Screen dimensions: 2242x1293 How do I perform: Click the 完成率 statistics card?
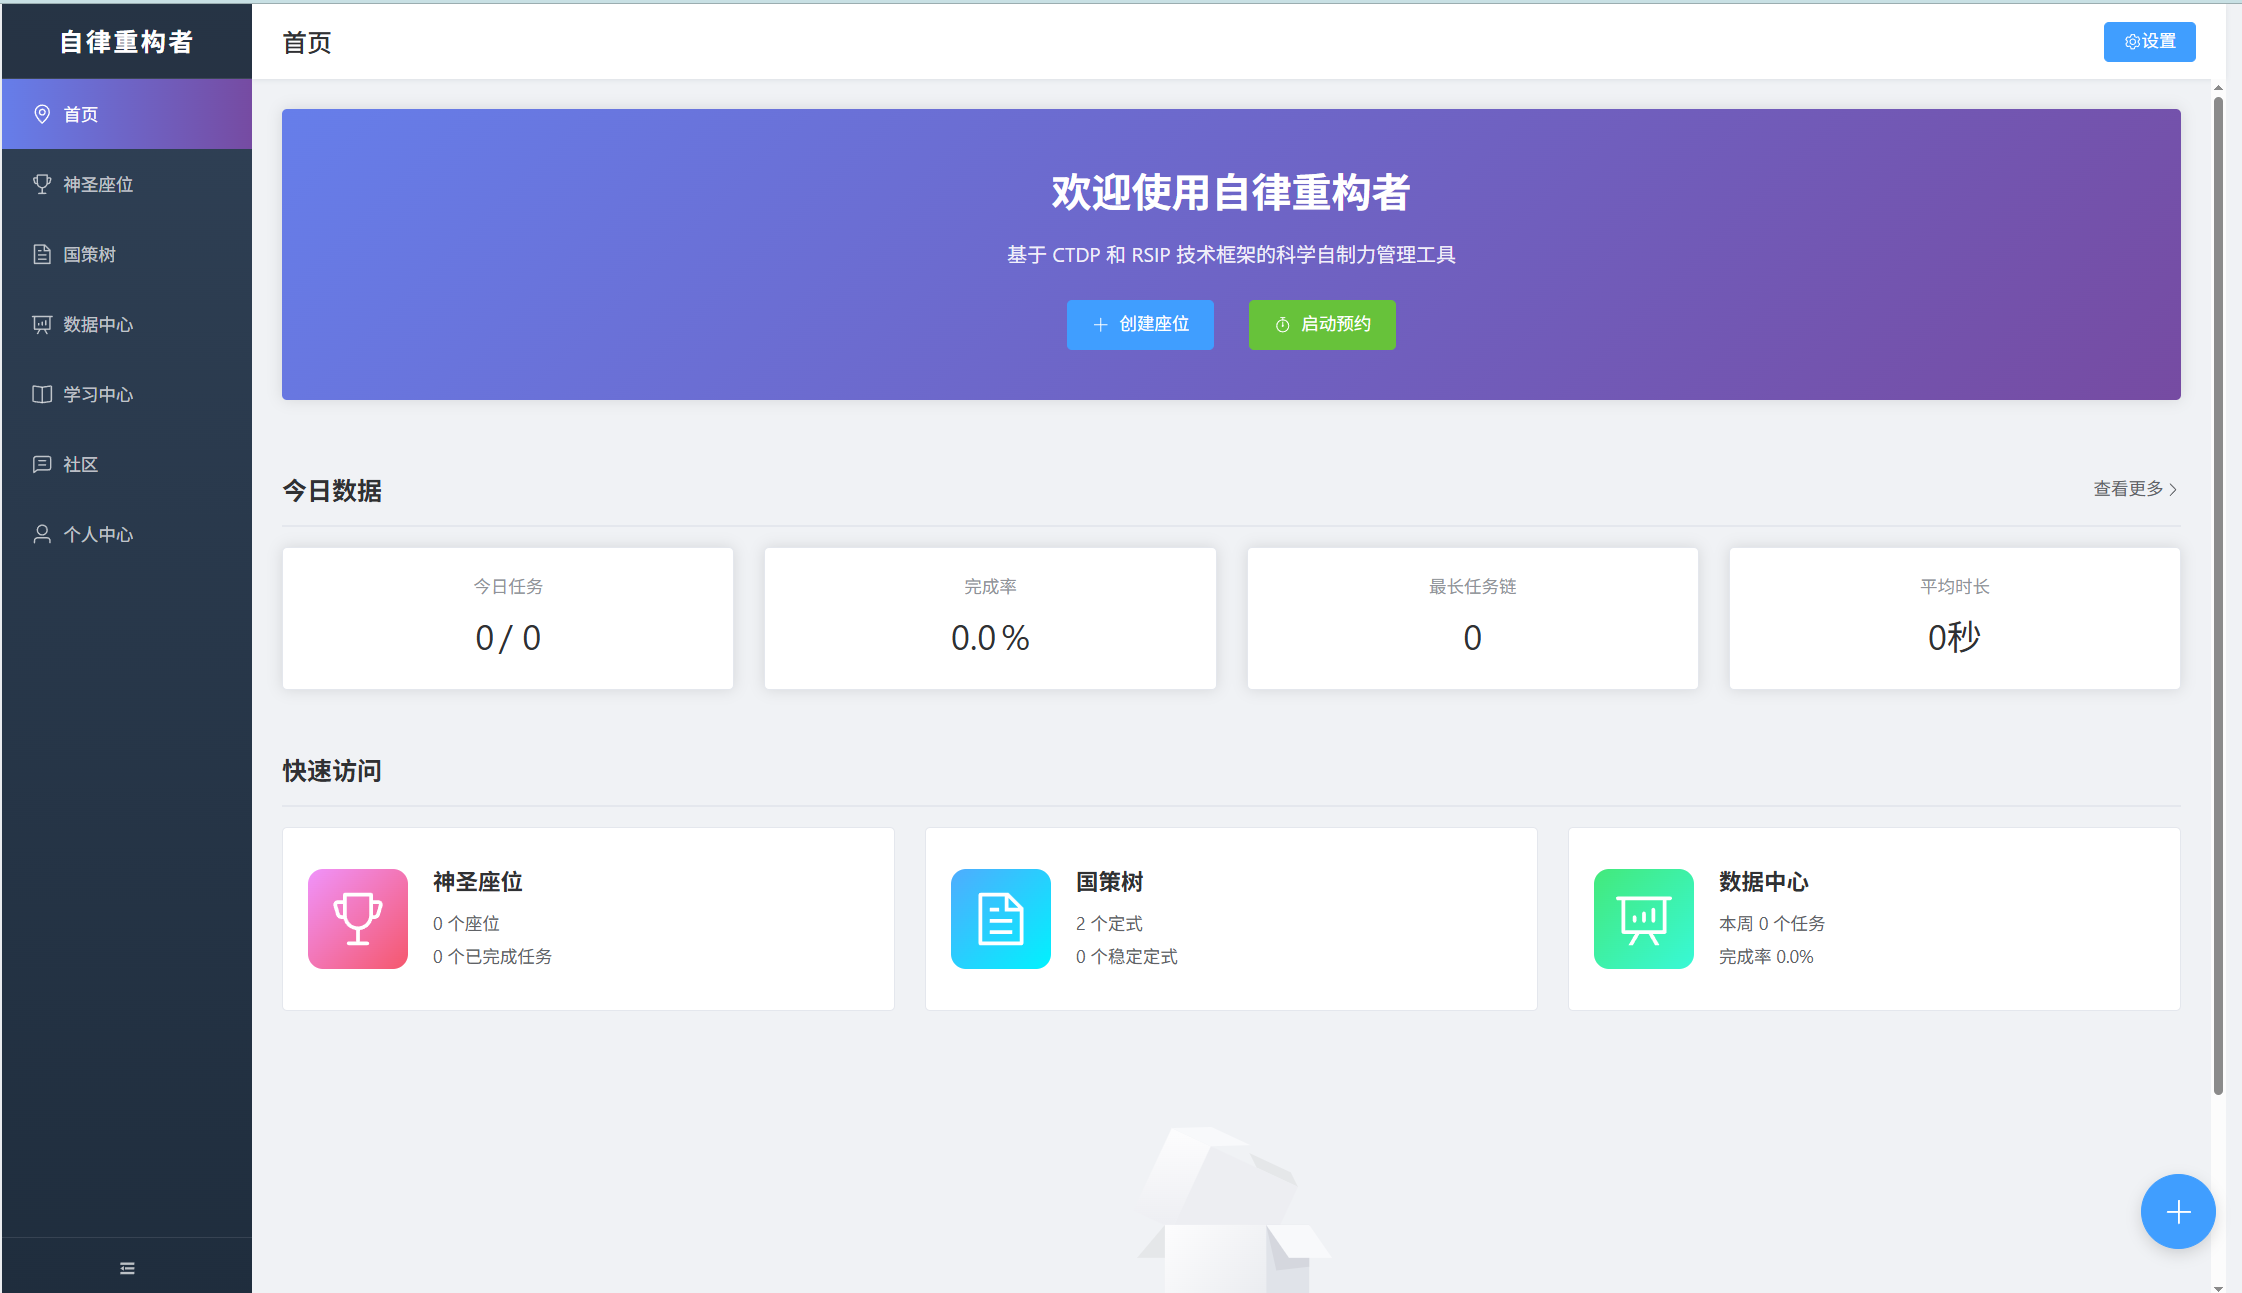990,617
